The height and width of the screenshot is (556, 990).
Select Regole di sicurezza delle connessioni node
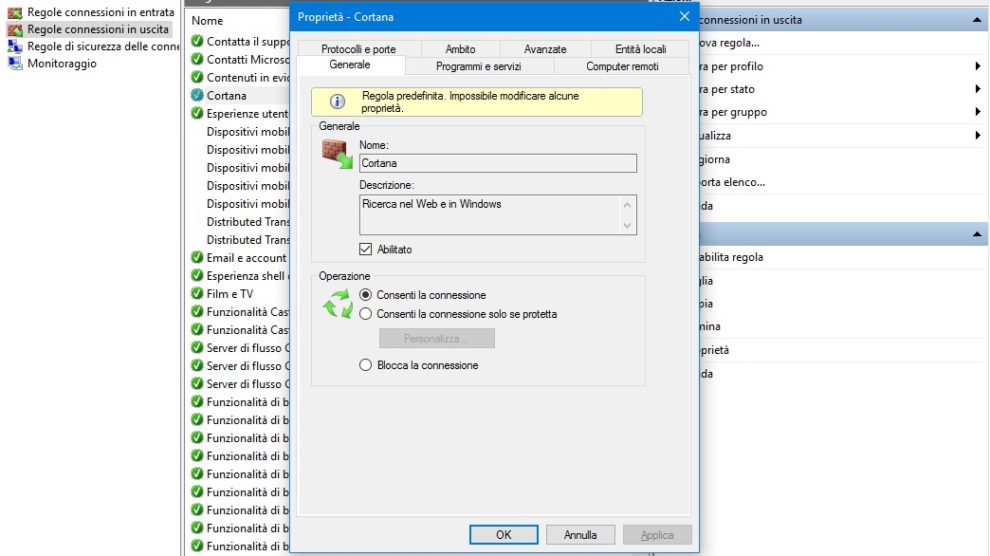click(103, 46)
